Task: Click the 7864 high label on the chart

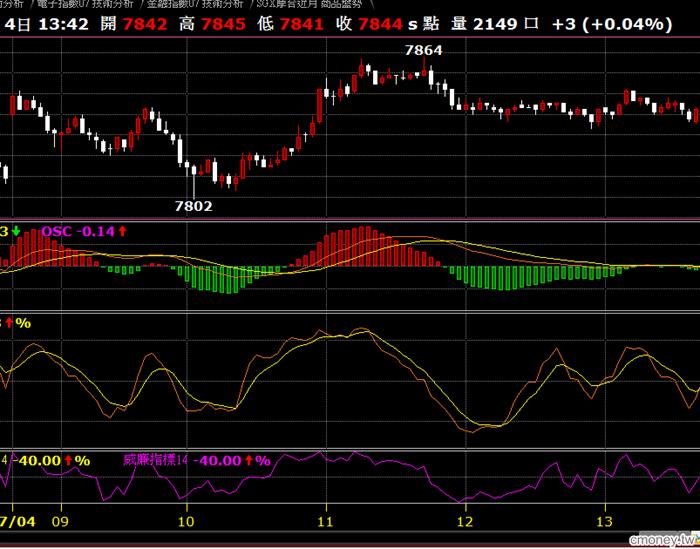Action: (x=423, y=50)
